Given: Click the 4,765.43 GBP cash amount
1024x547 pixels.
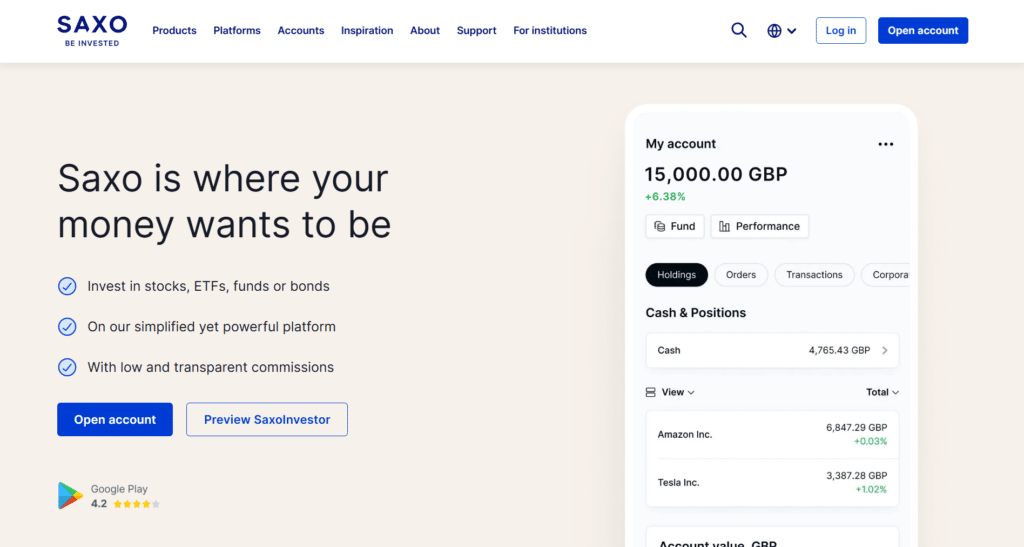Looking at the screenshot, I should tap(839, 351).
